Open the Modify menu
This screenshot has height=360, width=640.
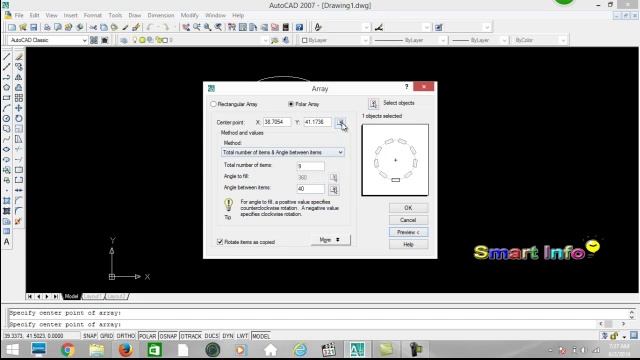pos(189,15)
